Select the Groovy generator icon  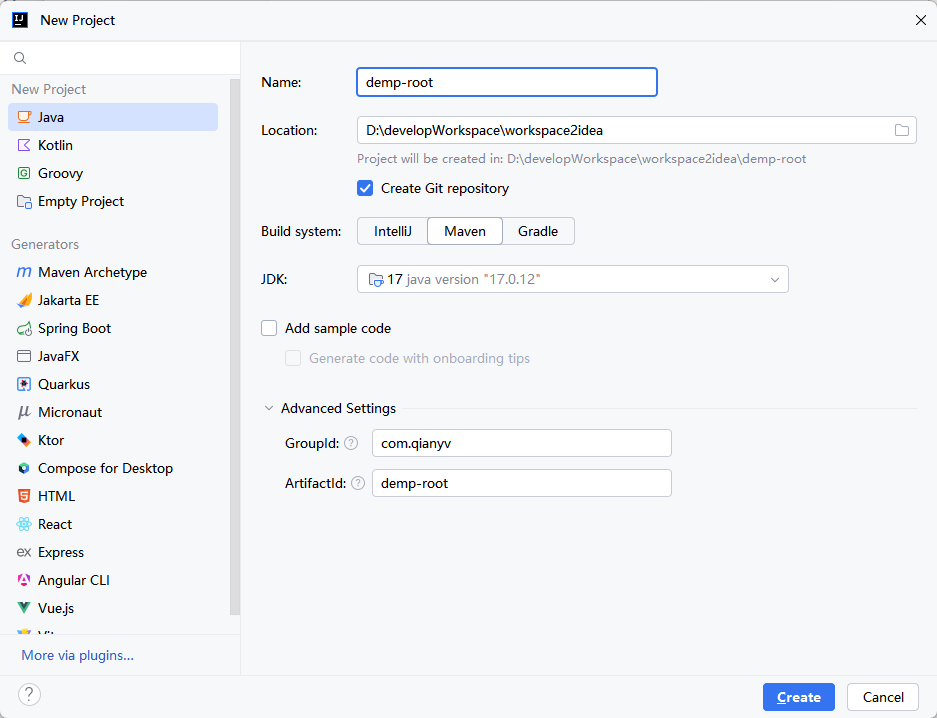(x=24, y=173)
